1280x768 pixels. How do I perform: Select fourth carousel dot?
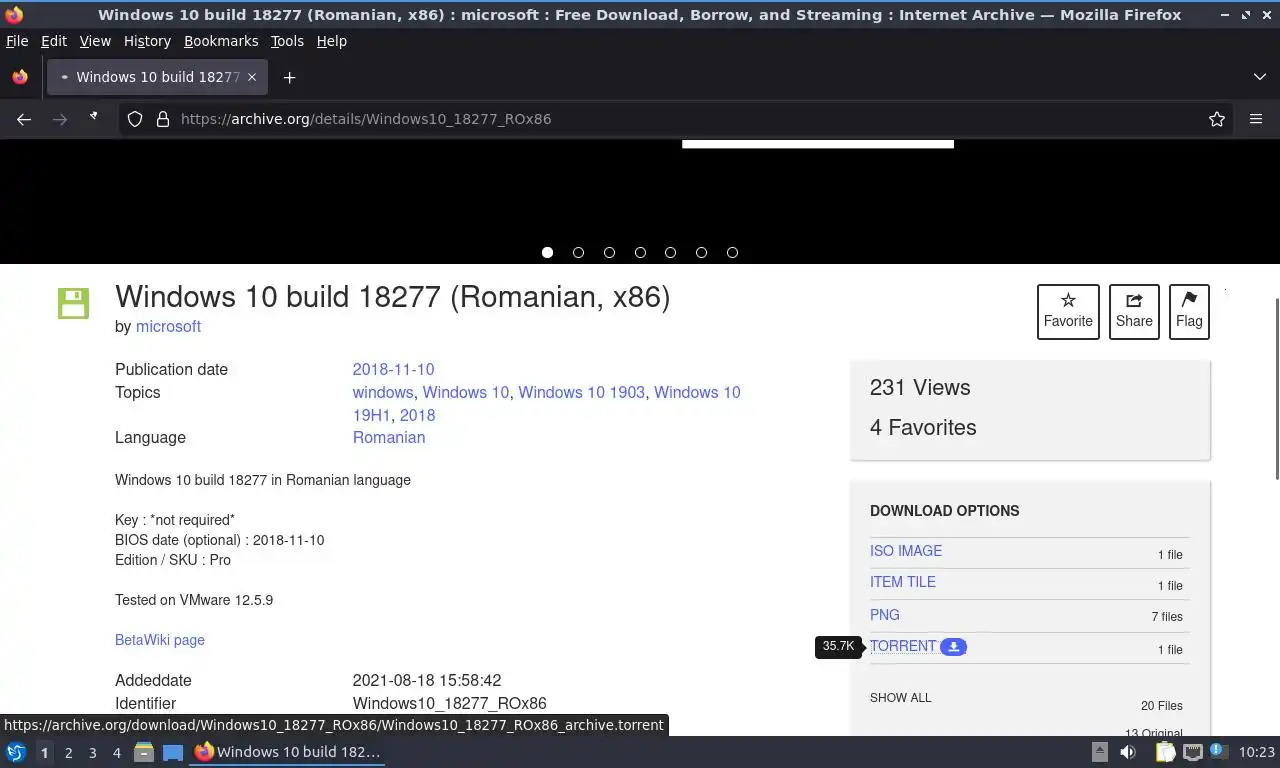[640, 252]
